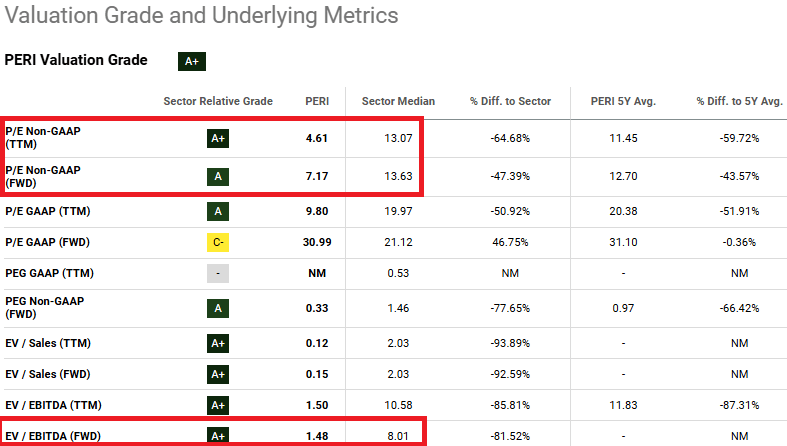Click the Valuation Grade and Underlying Metrics heading

(201, 16)
